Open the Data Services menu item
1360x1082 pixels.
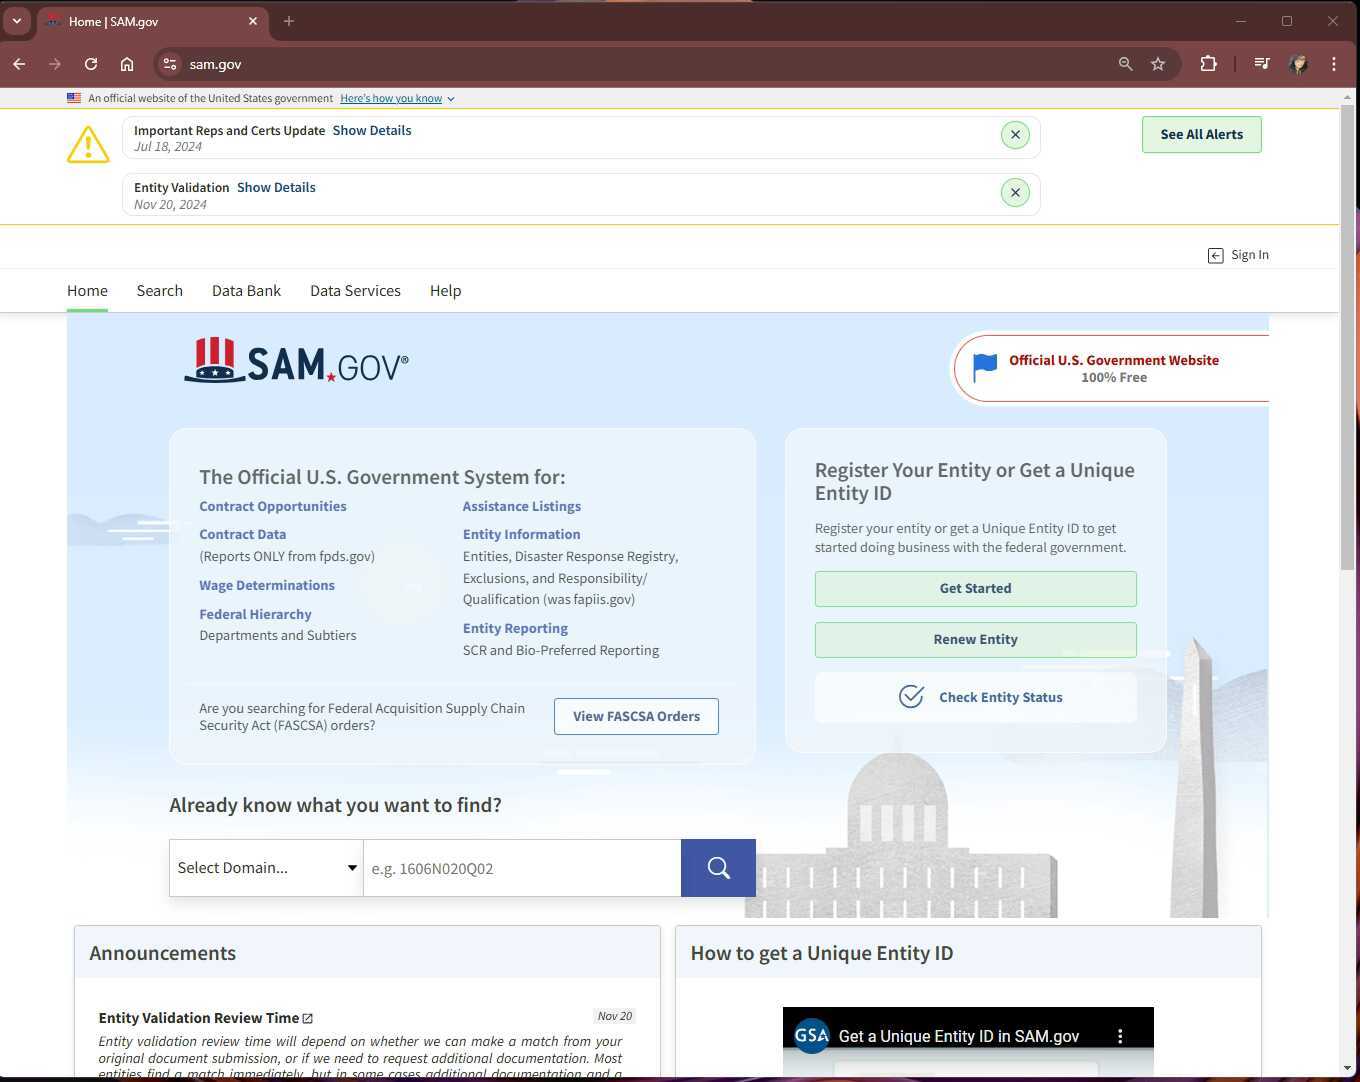point(355,290)
